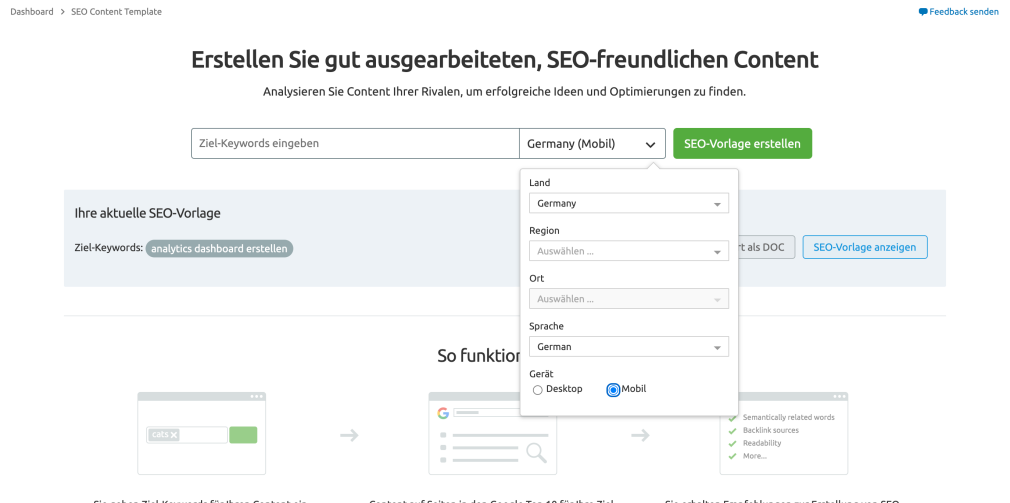This screenshot has width=1010, height=503.
Task: Open the Dashboard breadcrumb link
Action: pos(32,12)
